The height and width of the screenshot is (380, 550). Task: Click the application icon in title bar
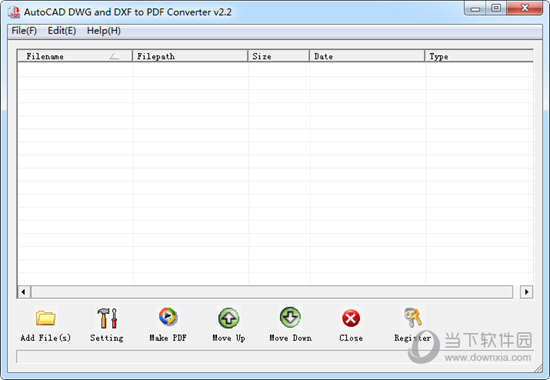14,12
